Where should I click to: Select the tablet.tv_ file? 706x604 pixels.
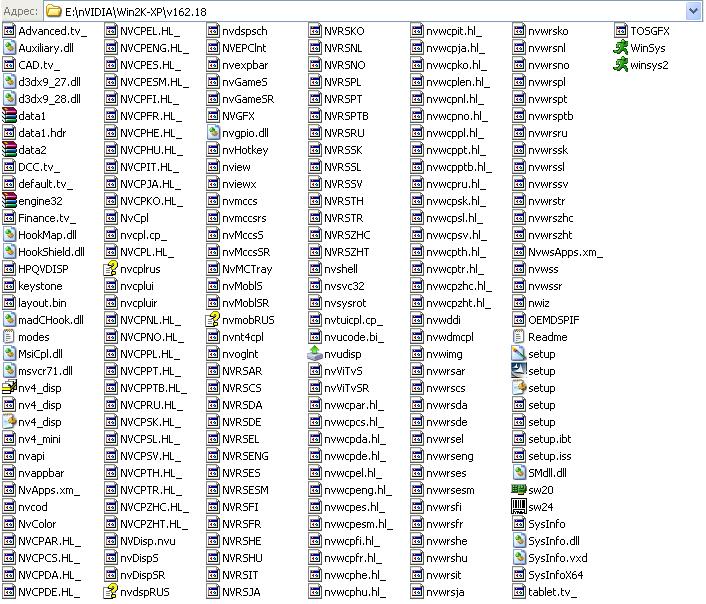545,592
